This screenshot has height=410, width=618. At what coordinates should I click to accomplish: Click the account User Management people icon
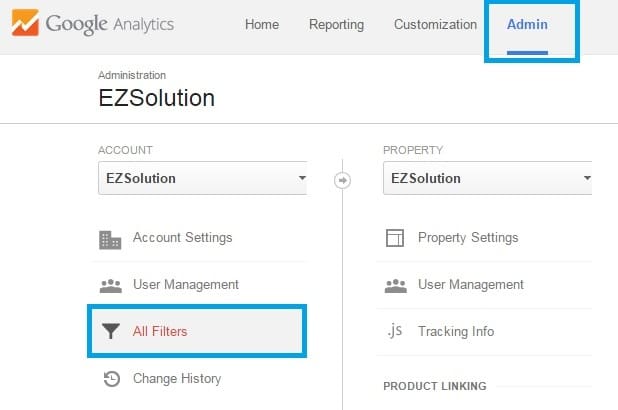[110, 286]
